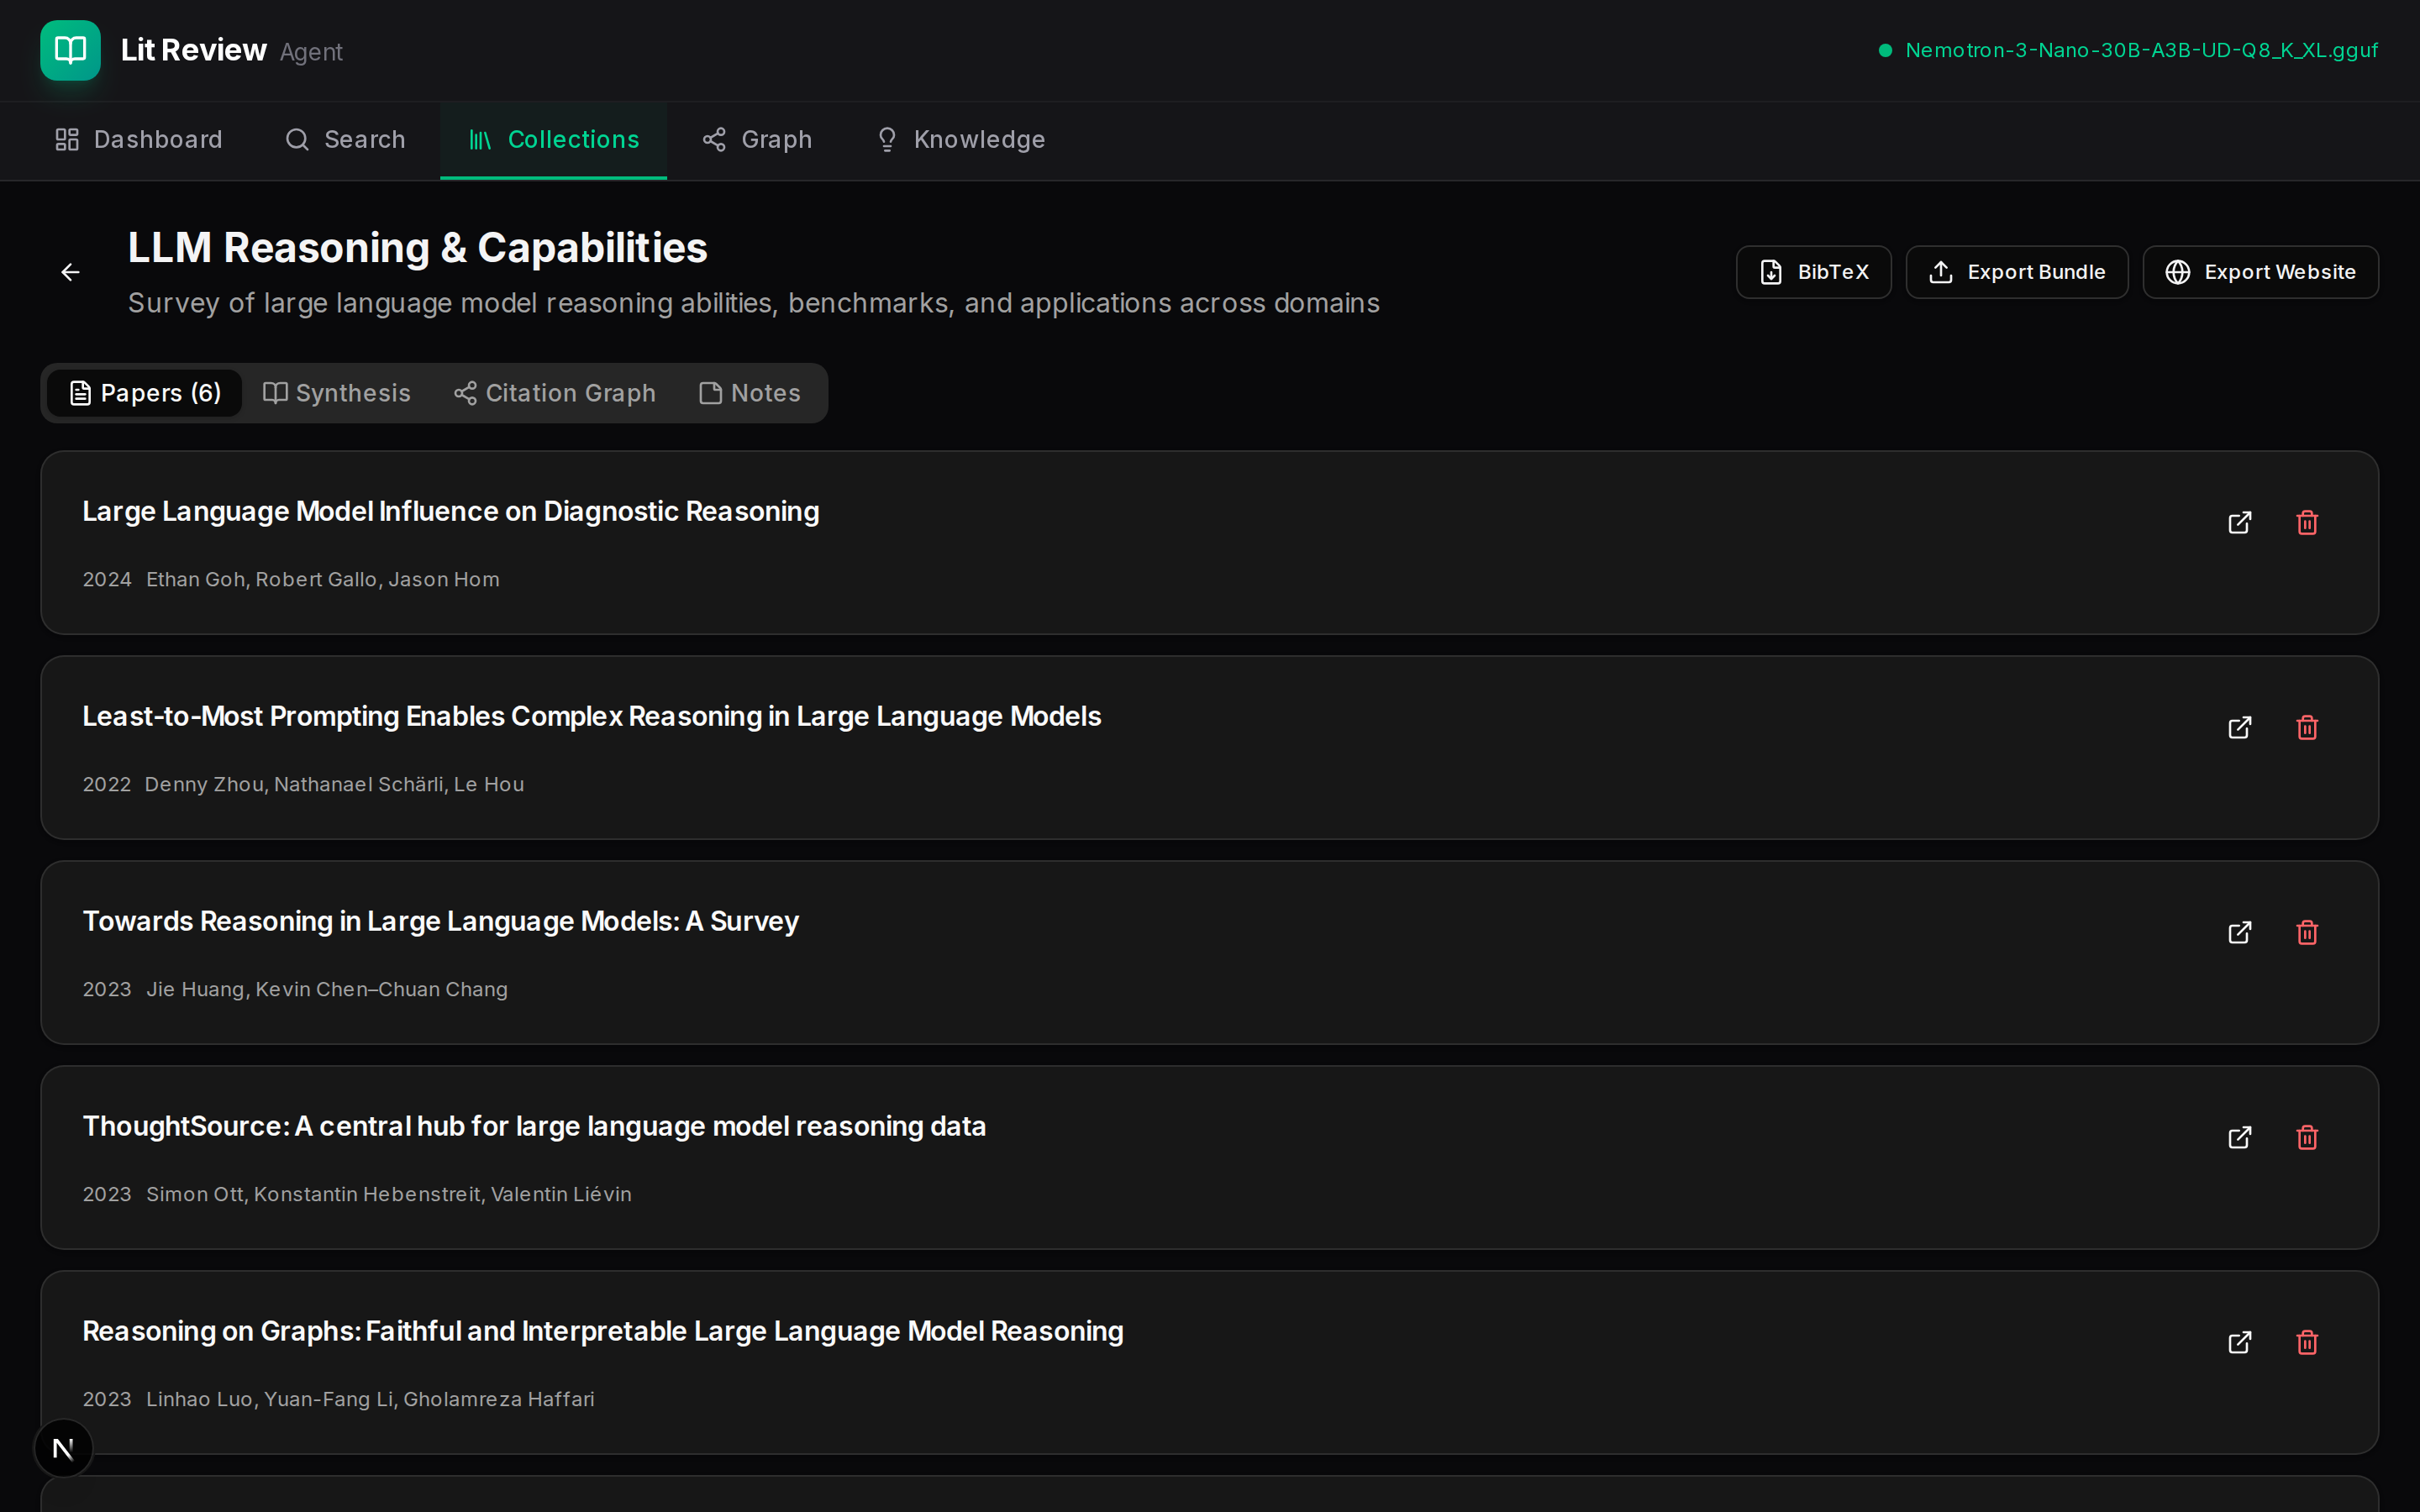Go to the Dashboard page
2420x1512 pixels.
point(138,140)
